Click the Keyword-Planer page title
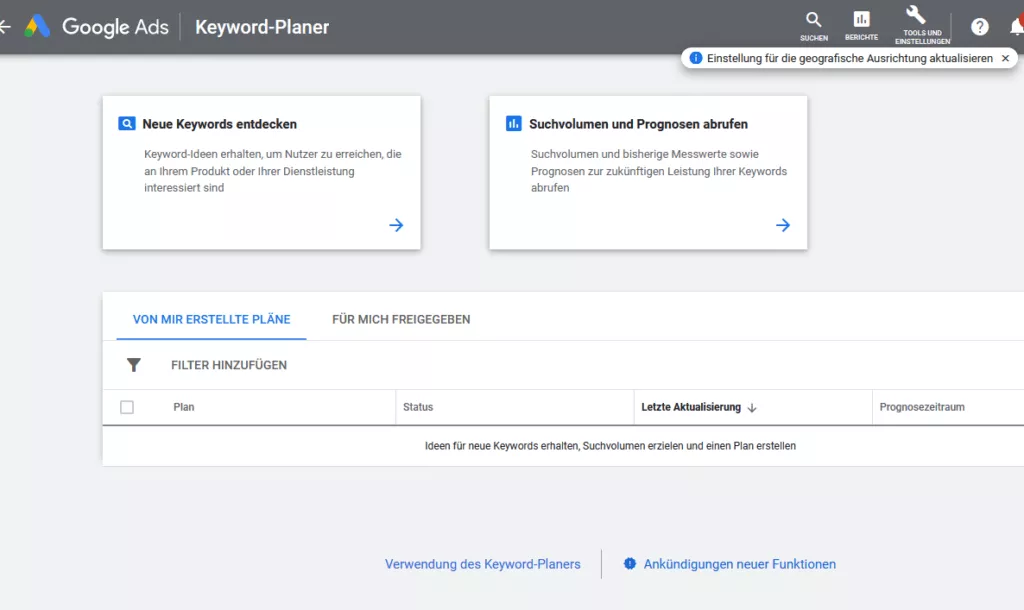The height and width of the screenshot is (610, 1024). point(262,27)
